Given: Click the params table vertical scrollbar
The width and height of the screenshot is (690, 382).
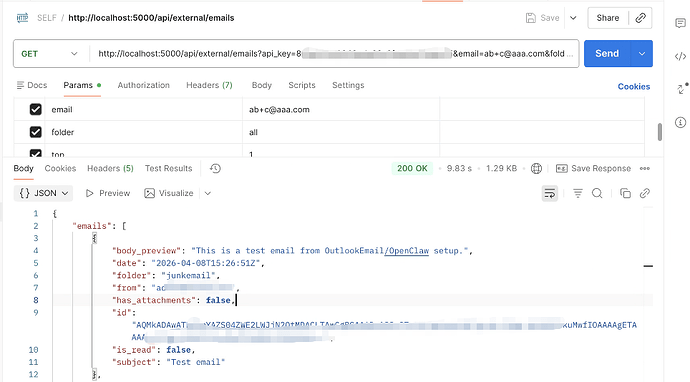Looking at the screenshot, I should 660,132.
